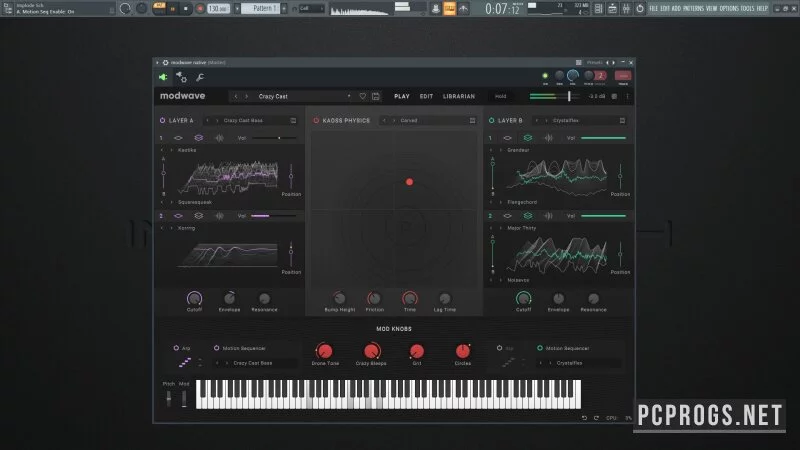Switch to the EDIT tab
This screenshot has height=450, width=800.
426,96
